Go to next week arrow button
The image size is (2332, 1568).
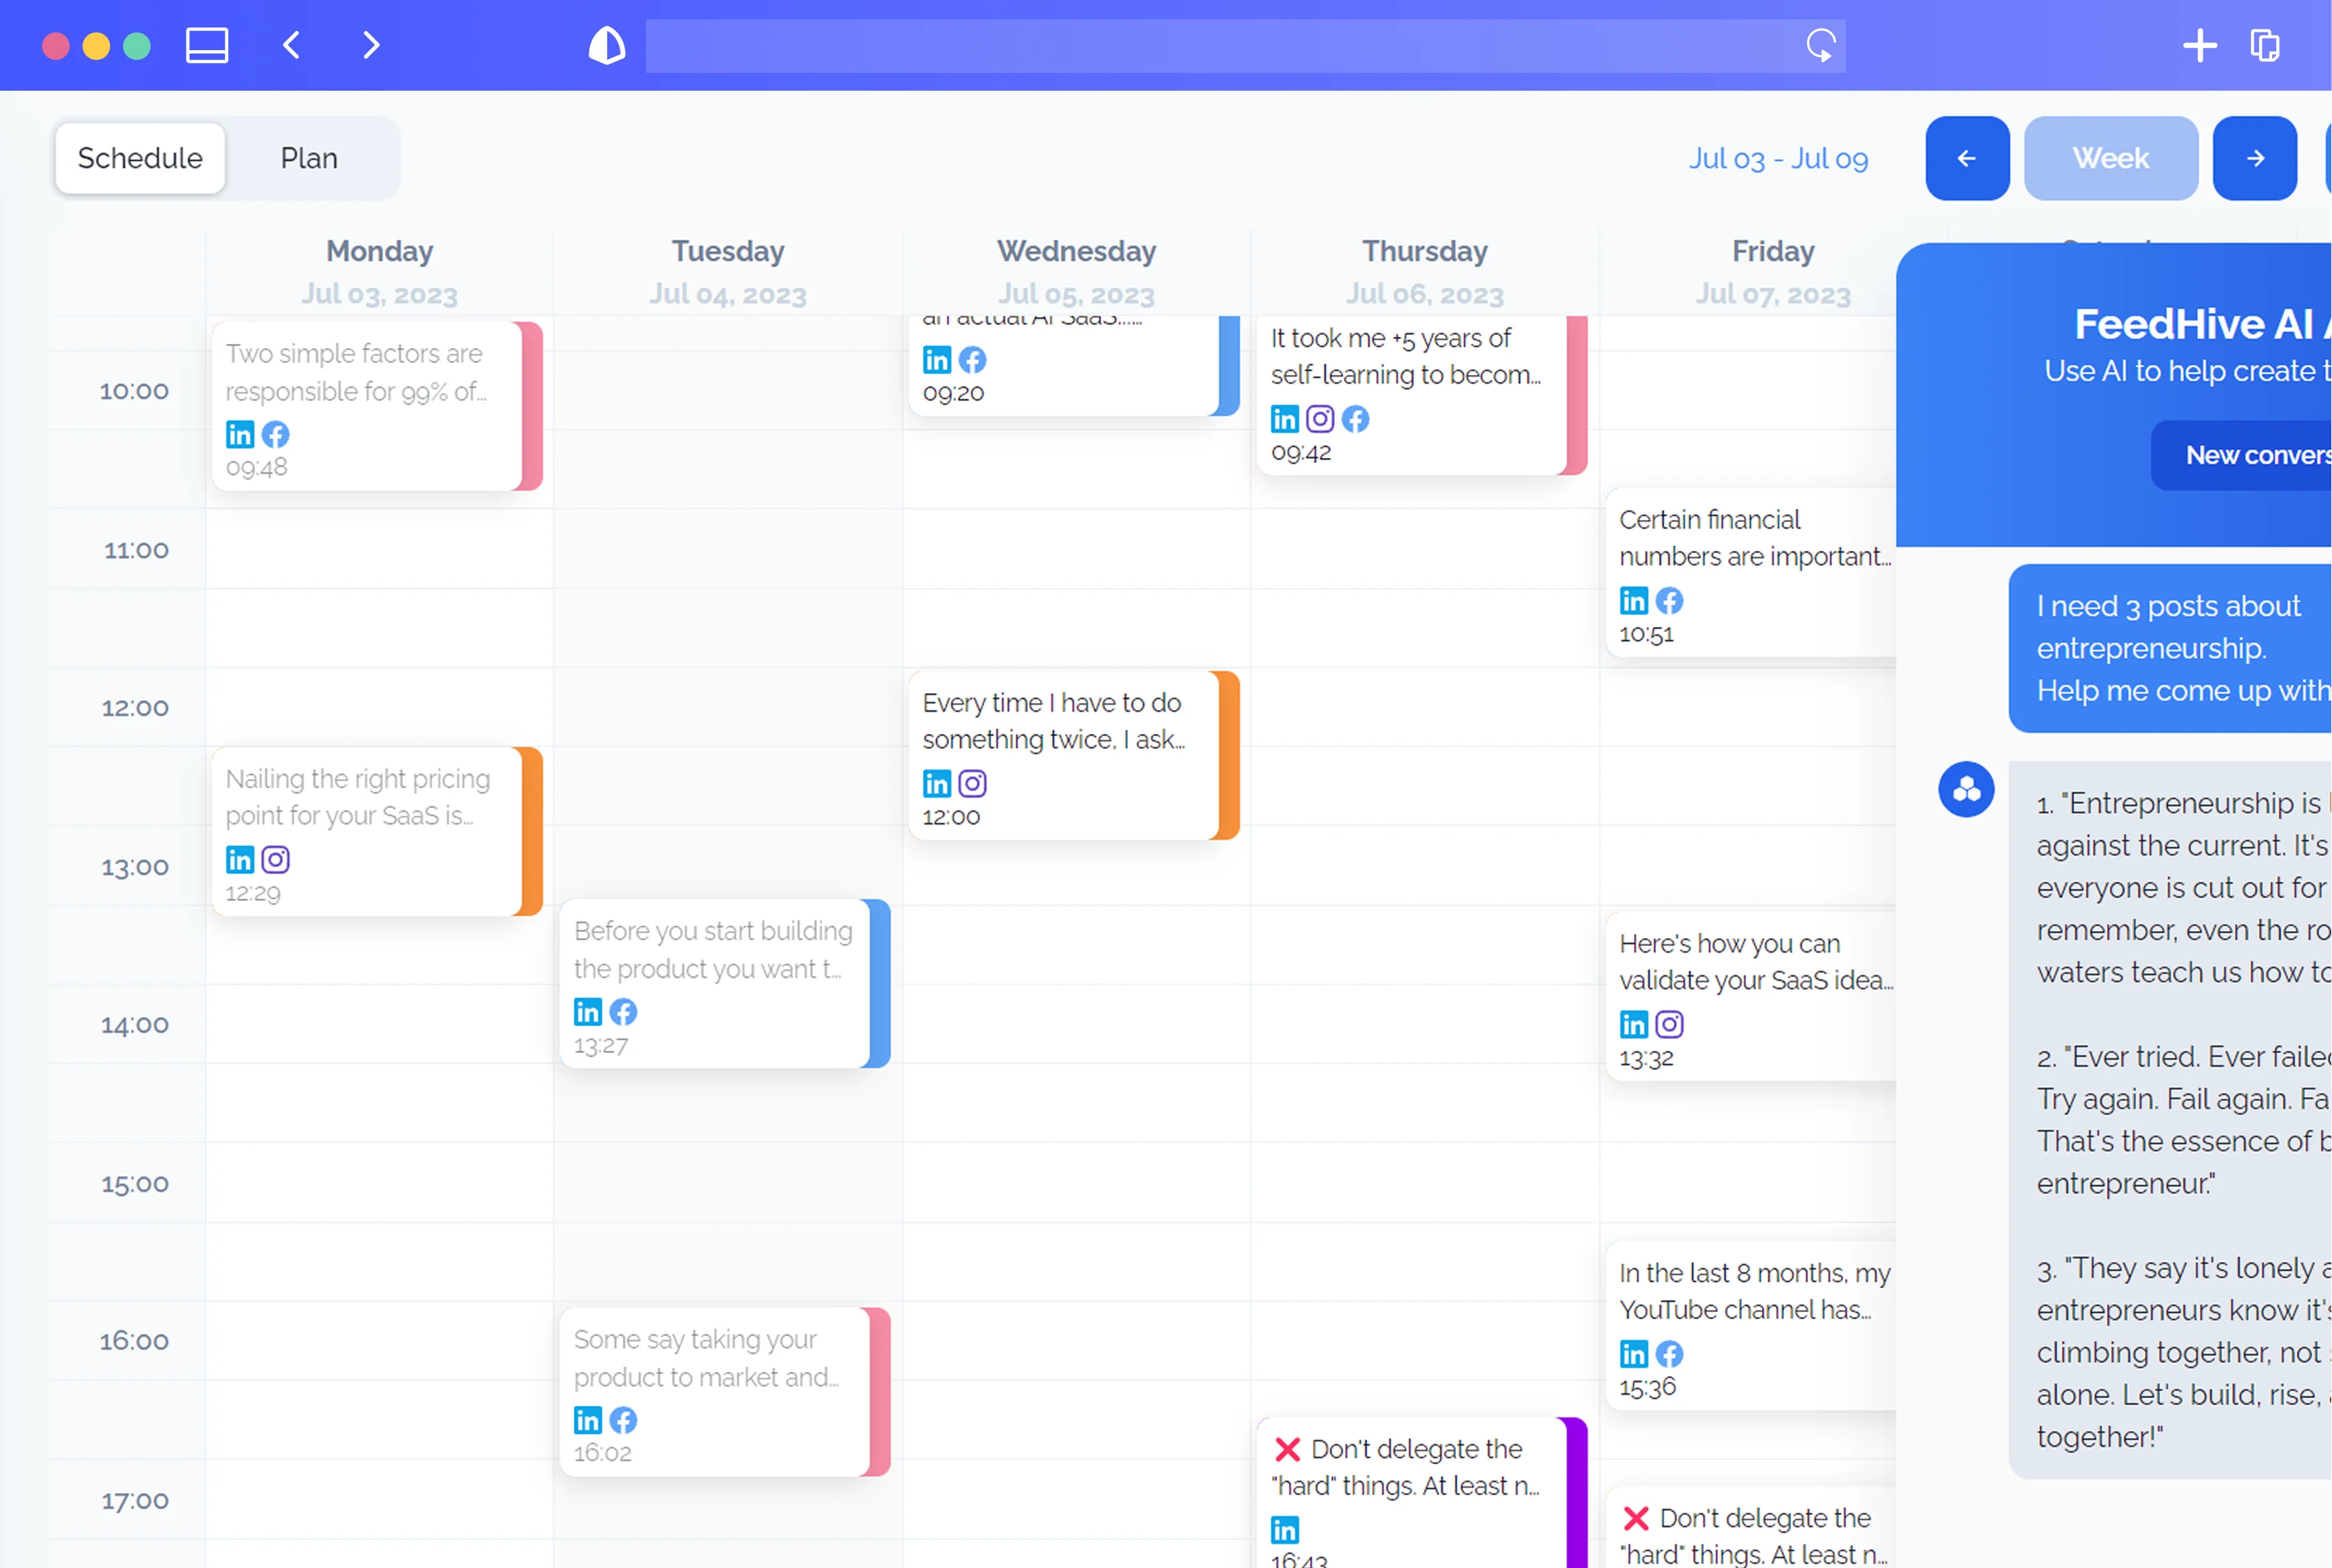(2254, 158)
